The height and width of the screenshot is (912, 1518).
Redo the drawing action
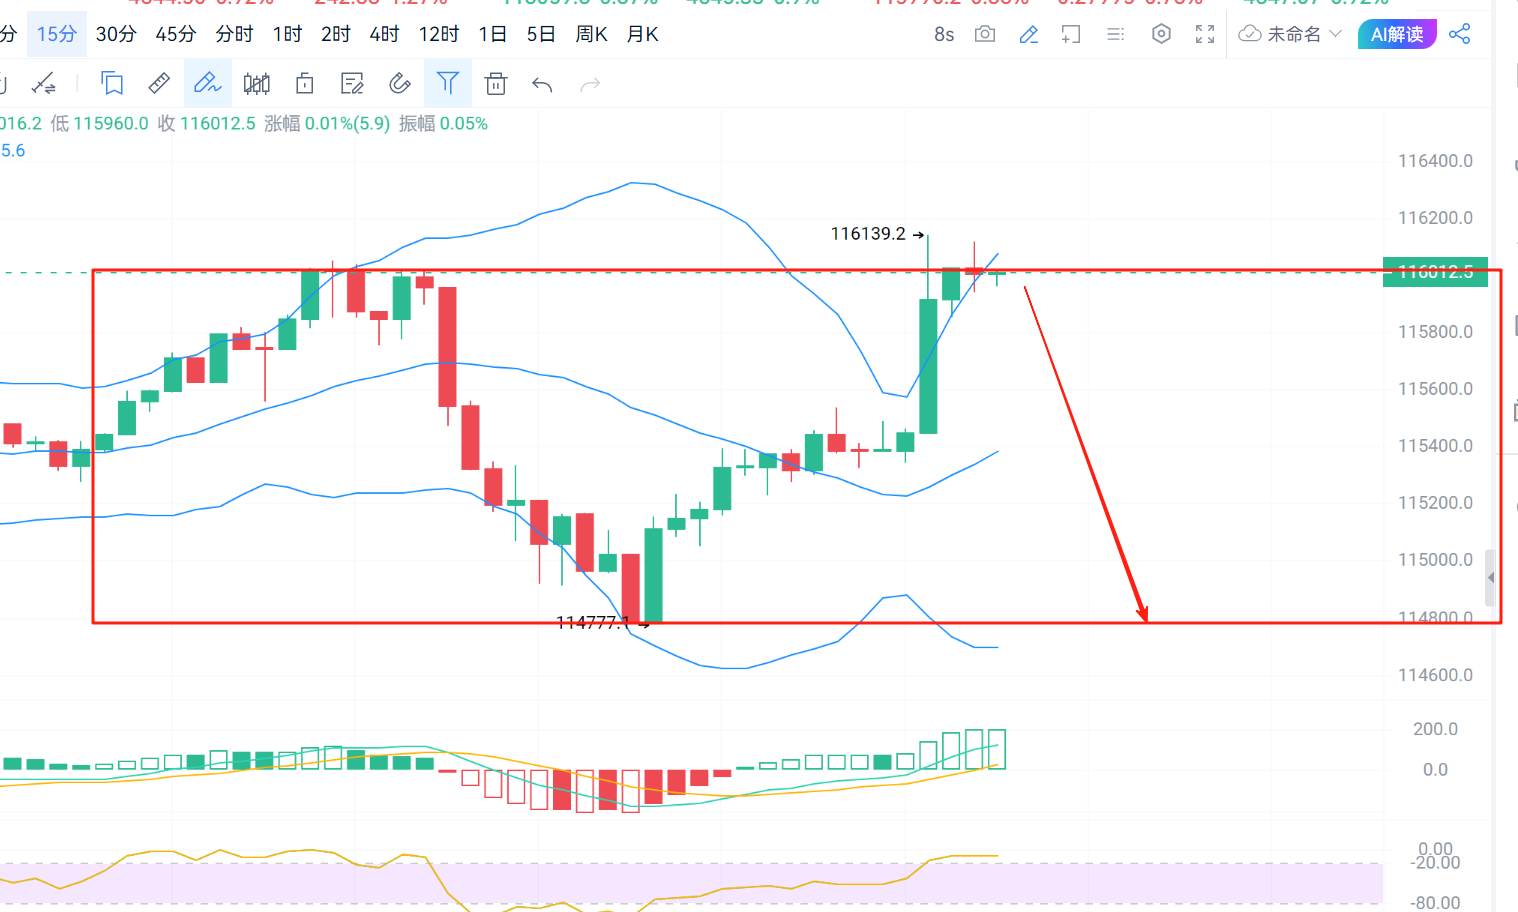(590, 85)
